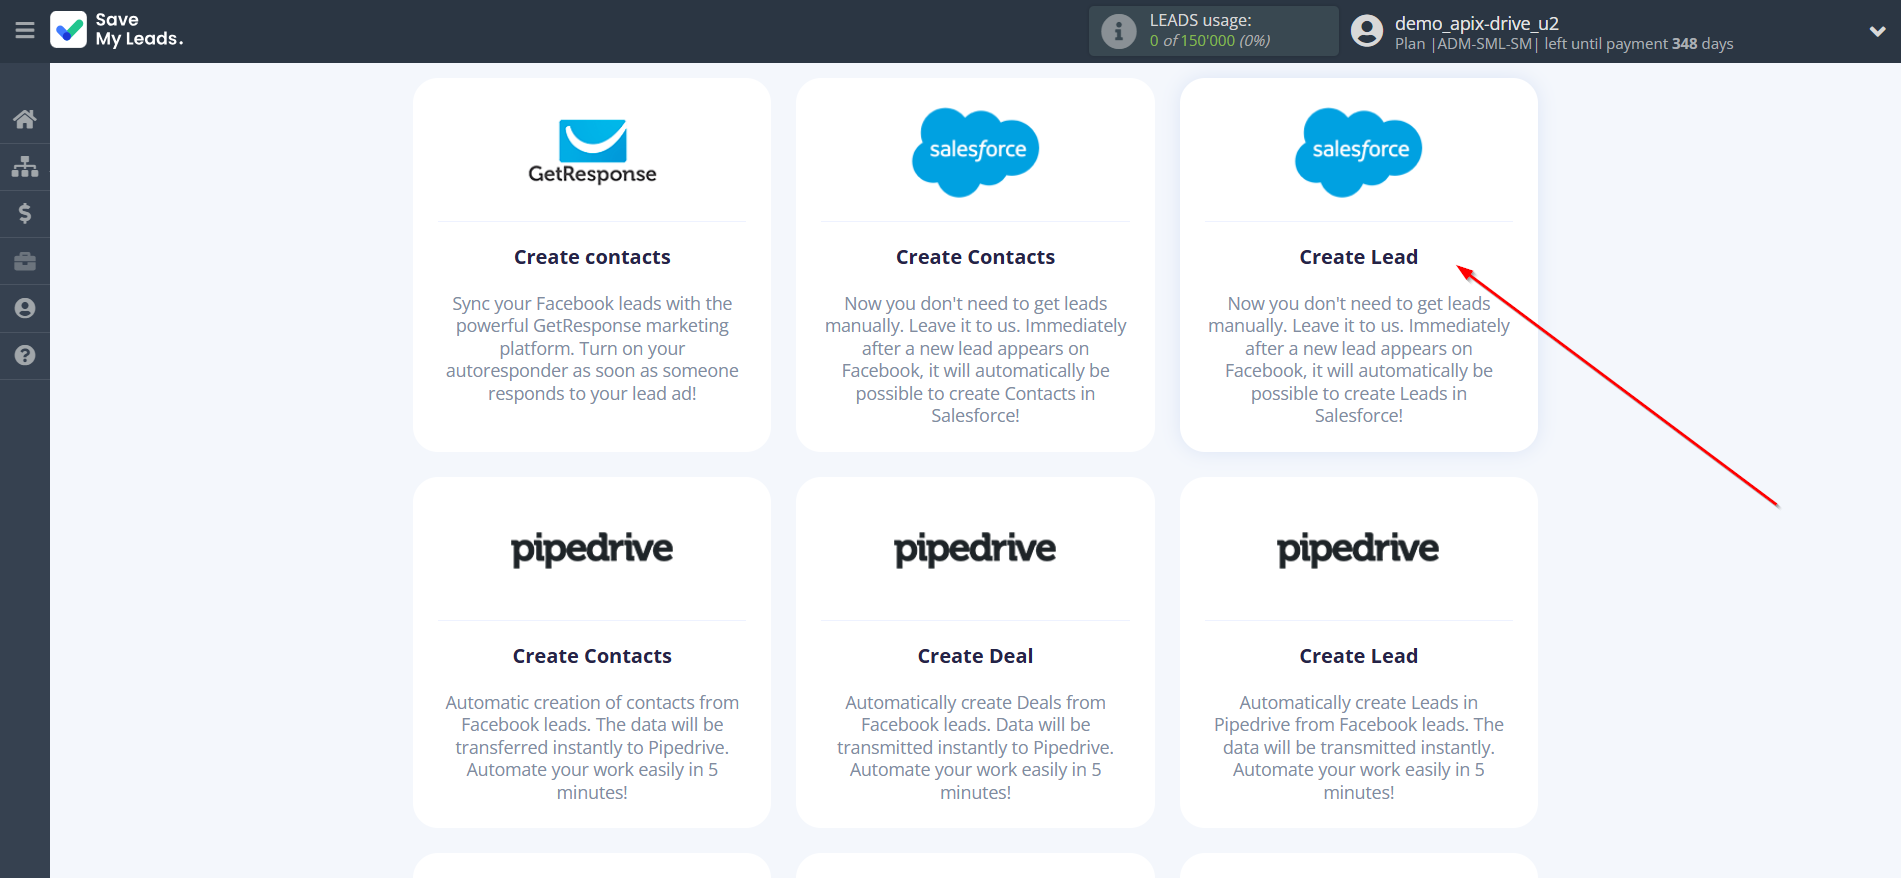Select Salesforce Create Contacts title
Viewport: 1901px width, 878px height.
pos(975,257)
